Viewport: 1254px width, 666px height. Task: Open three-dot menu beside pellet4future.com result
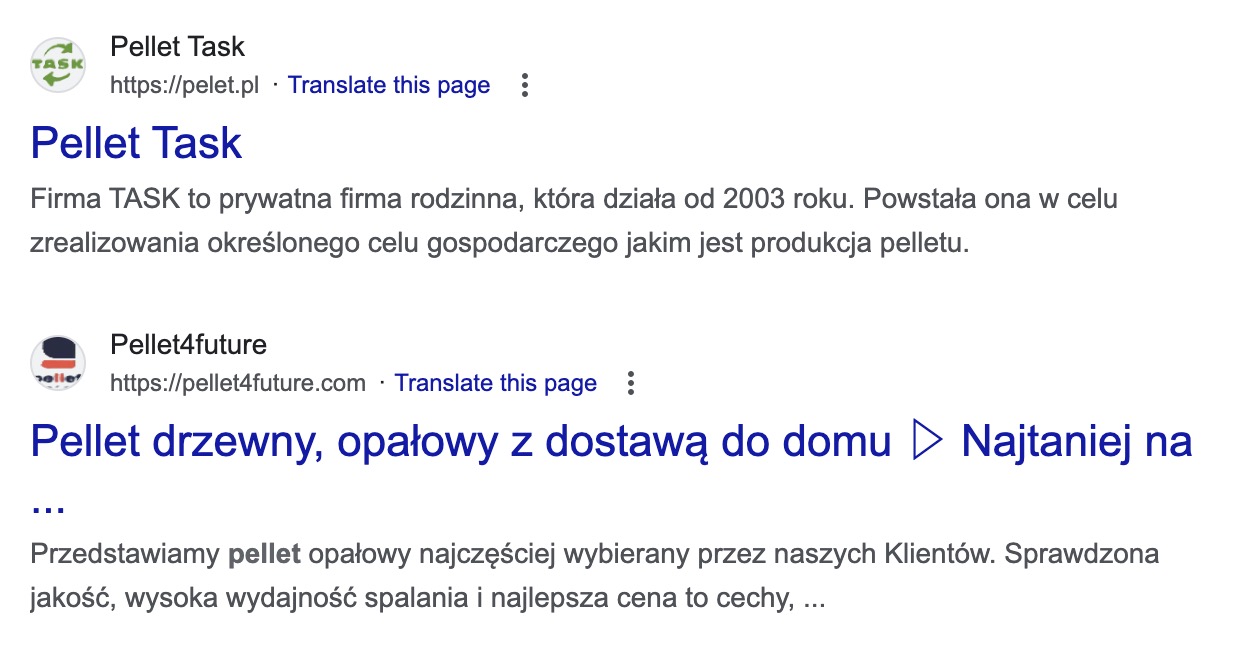click(631, 384)
